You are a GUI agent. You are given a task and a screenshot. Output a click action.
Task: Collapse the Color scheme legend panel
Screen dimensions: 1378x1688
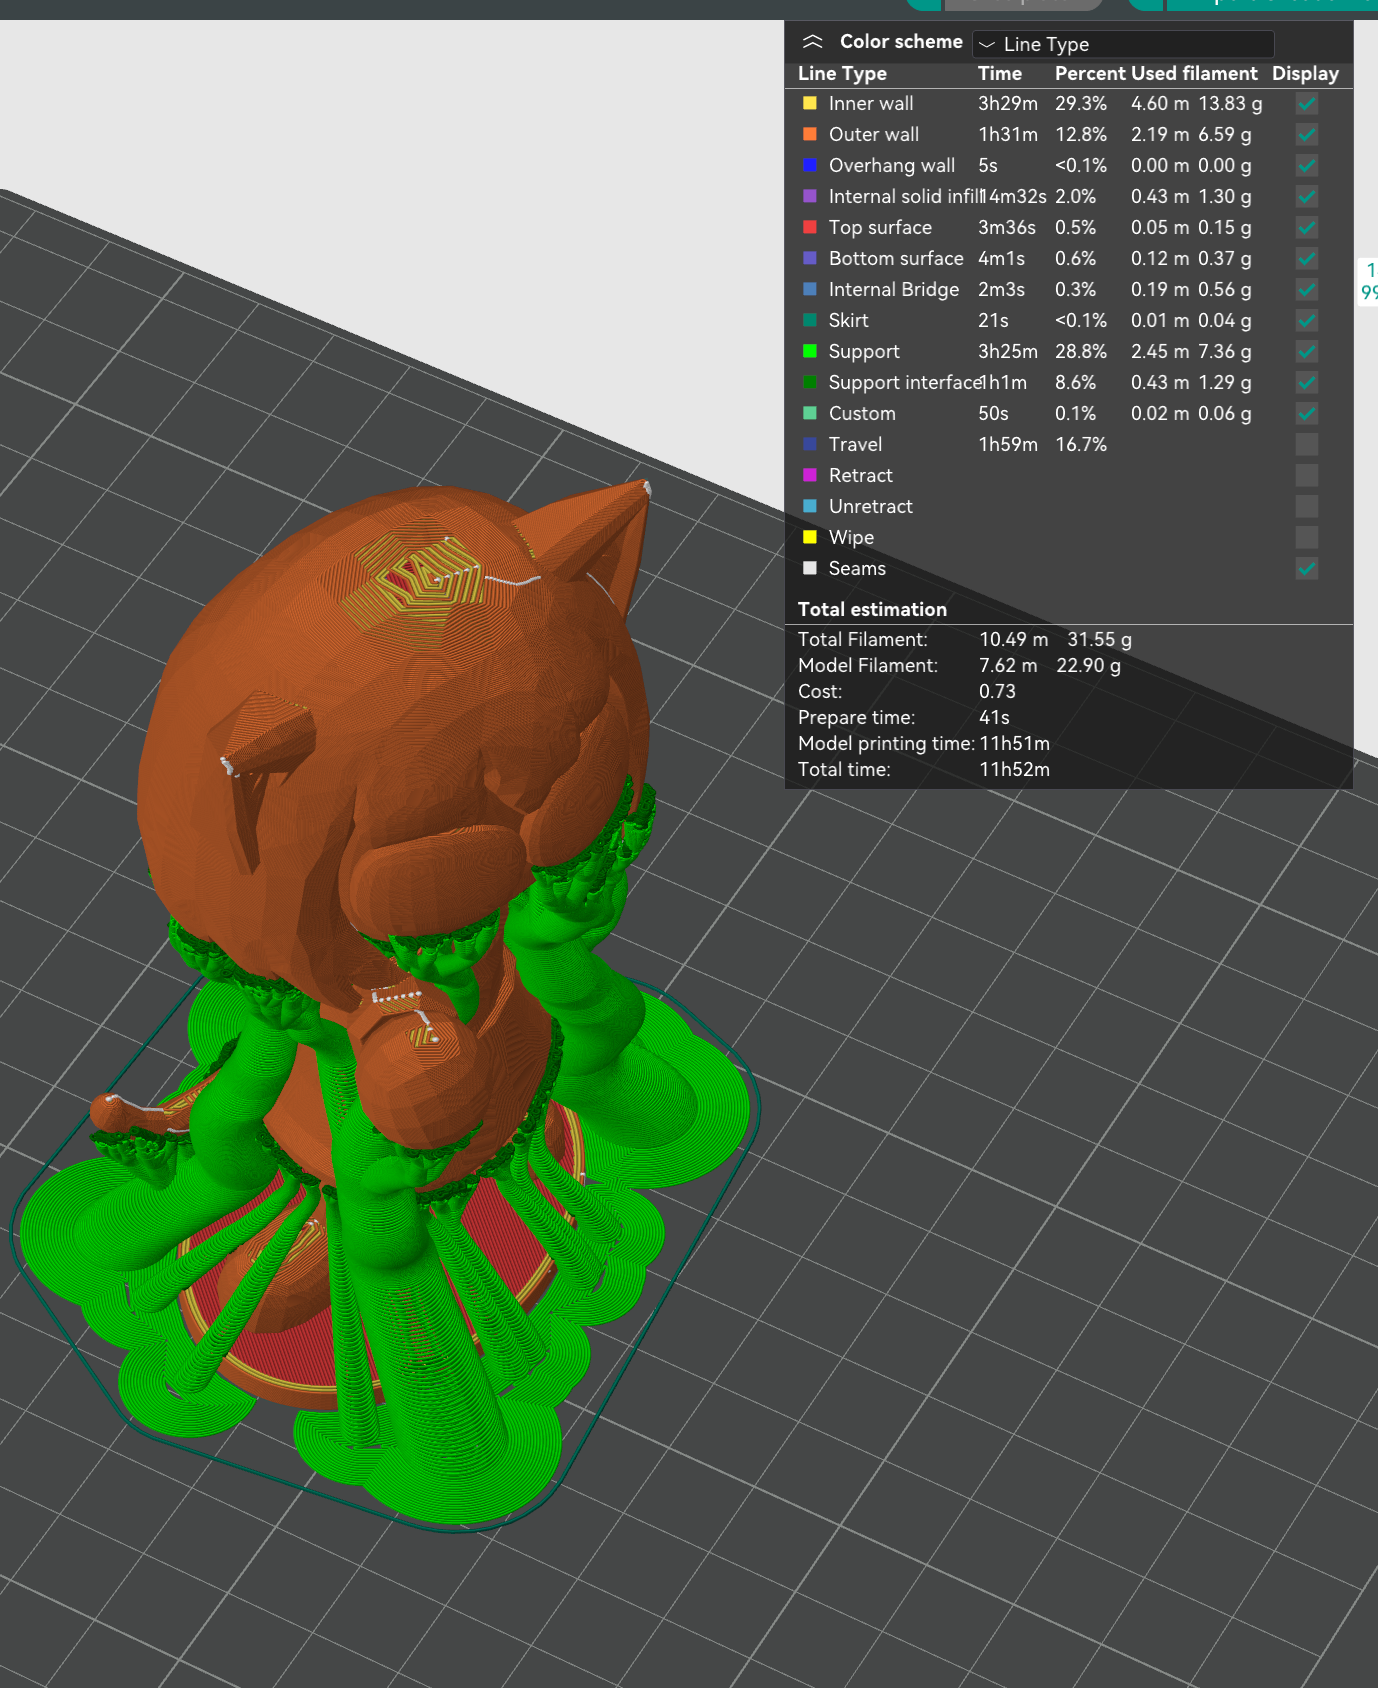tap(812, 42)
